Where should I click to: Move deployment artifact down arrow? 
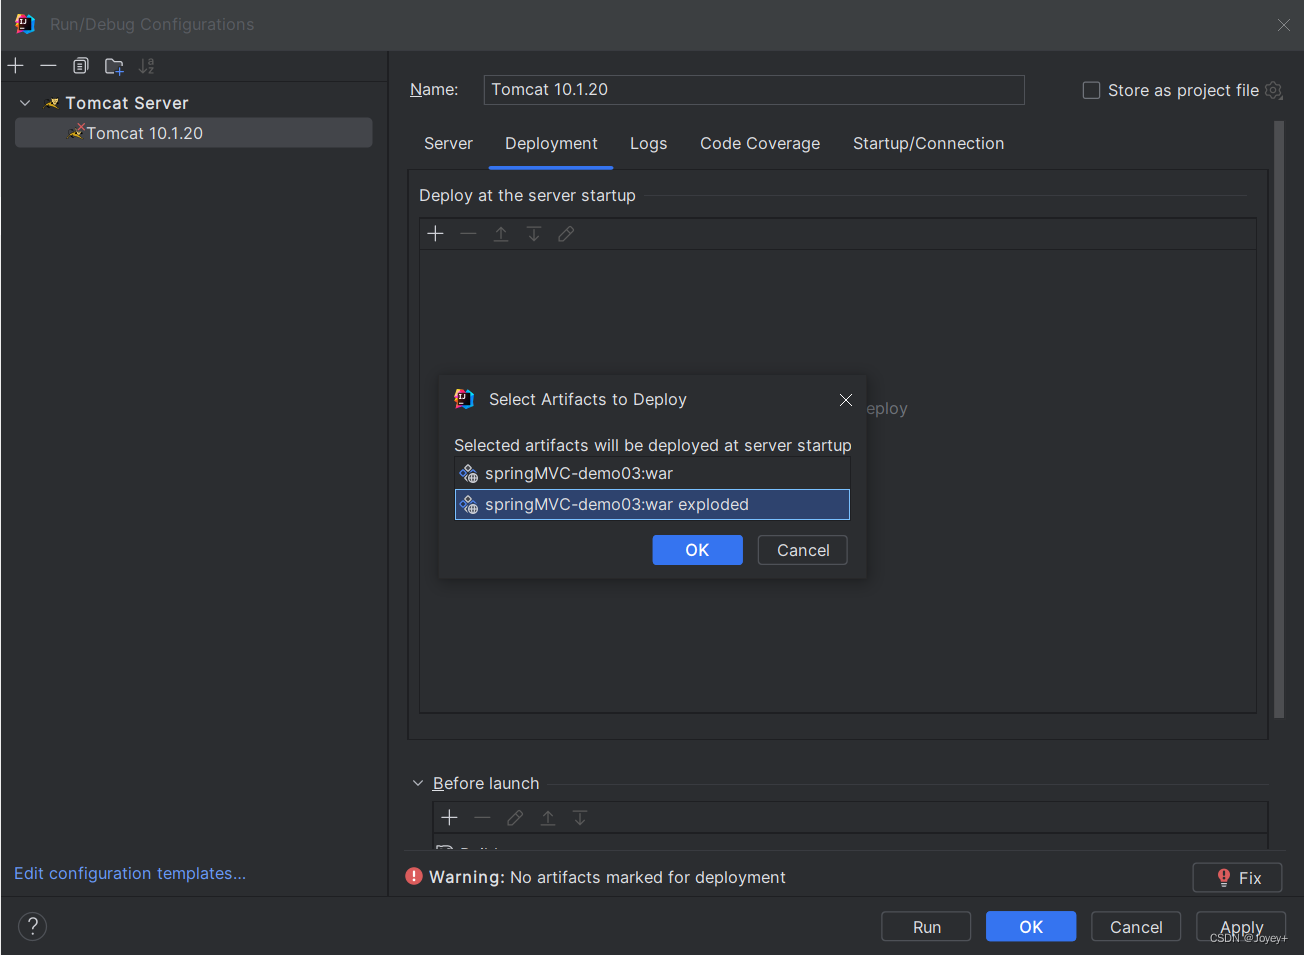coord(534,234)
